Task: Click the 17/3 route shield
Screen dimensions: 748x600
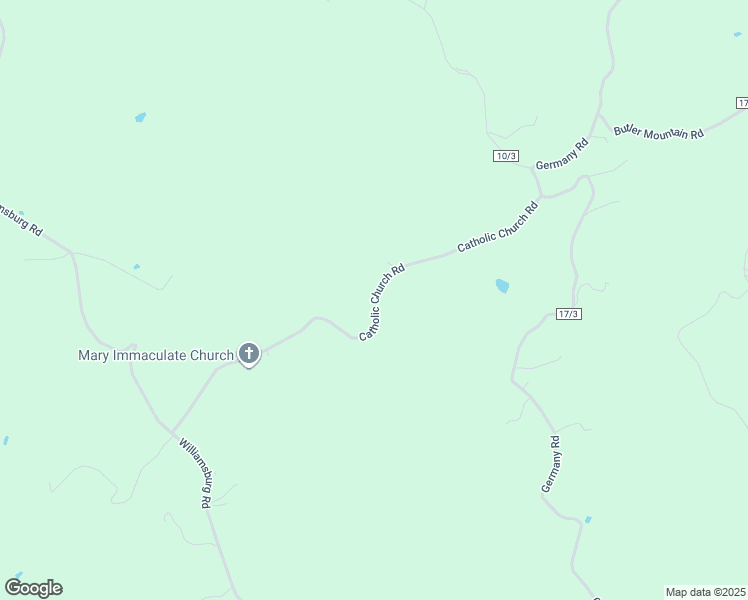Action: tap(569, 314)
